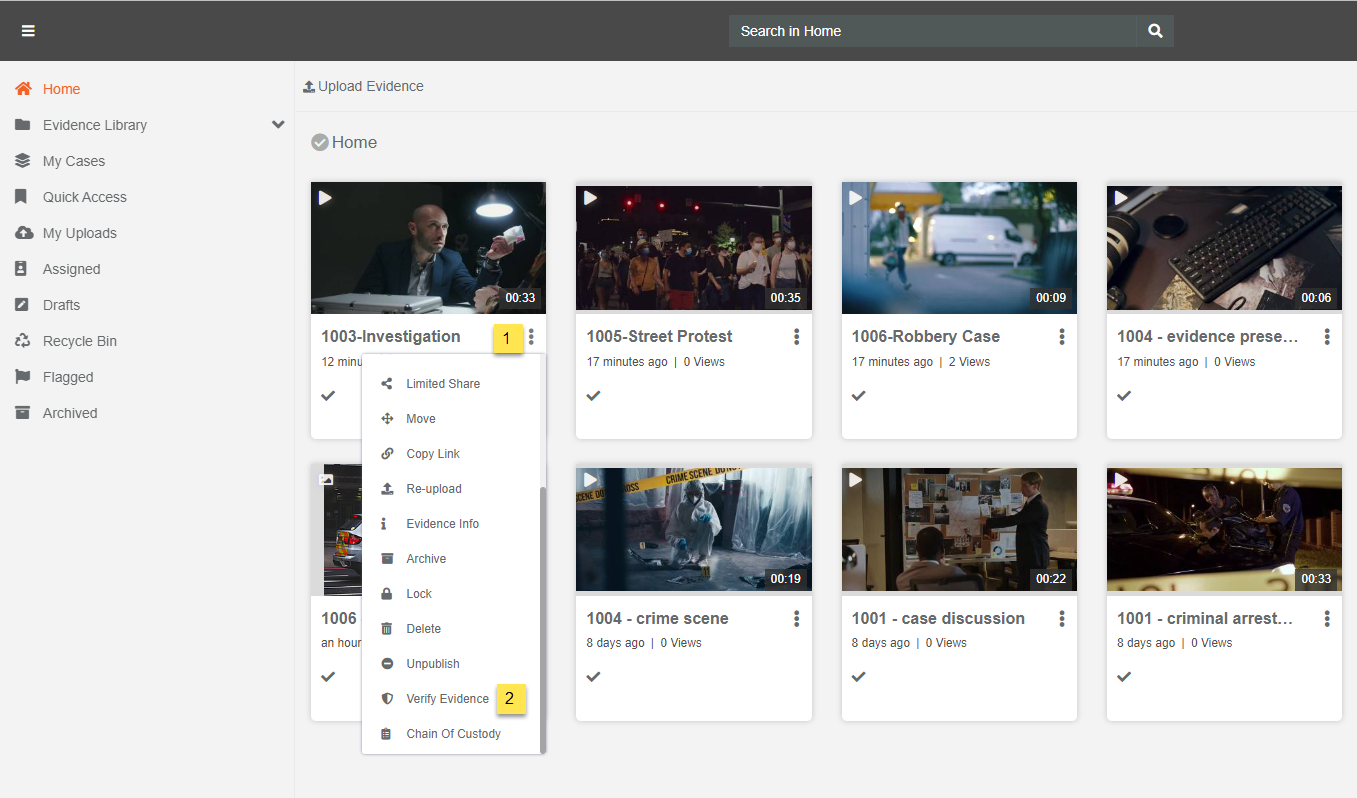Open Quick Access bookmarks
The width and height of the screenshot is (1357, 798).
click(x=84, y=197)
